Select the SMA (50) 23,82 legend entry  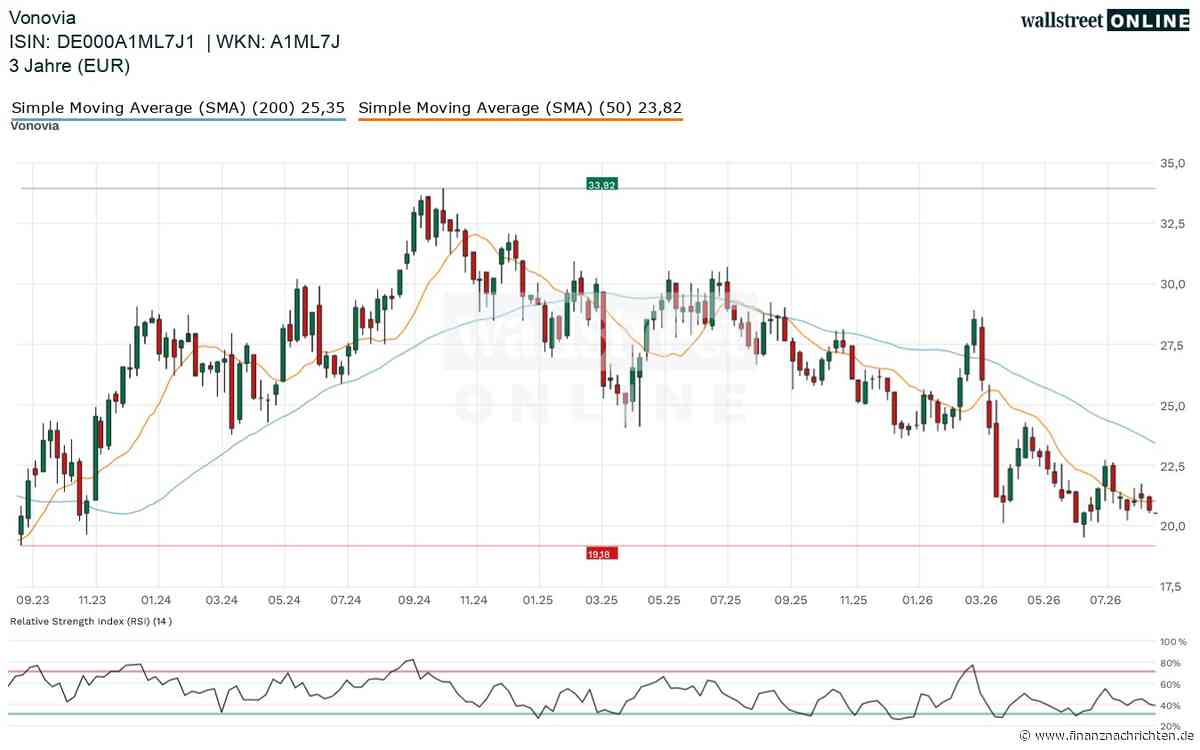[x=520, y=108]
